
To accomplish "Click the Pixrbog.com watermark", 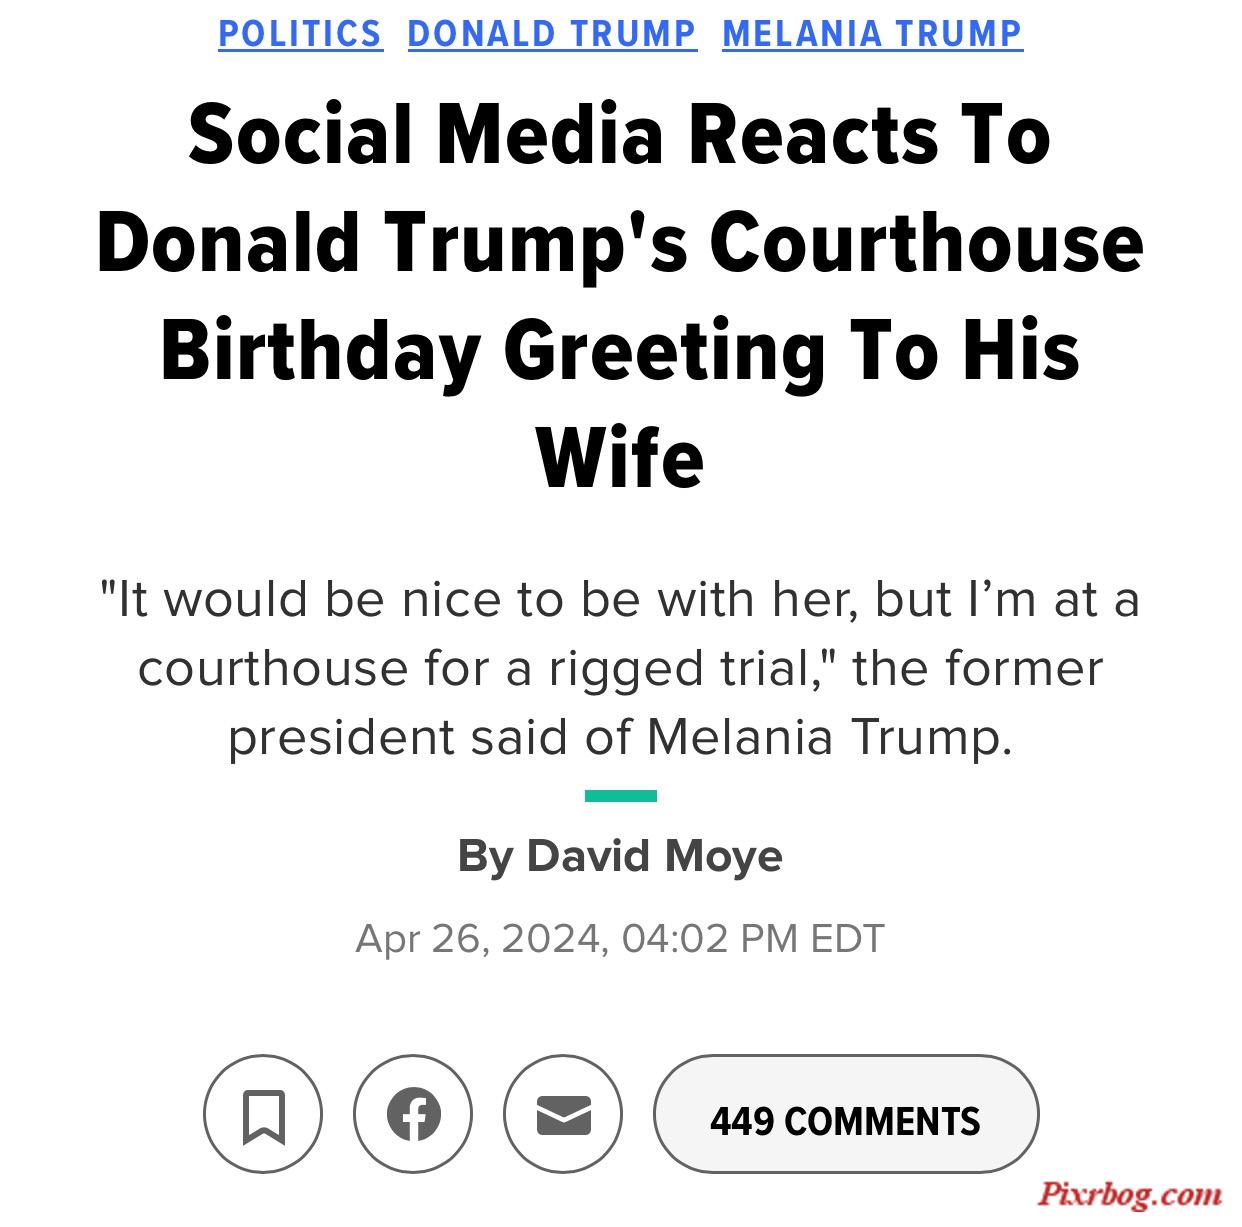I will [1129, 1193].
